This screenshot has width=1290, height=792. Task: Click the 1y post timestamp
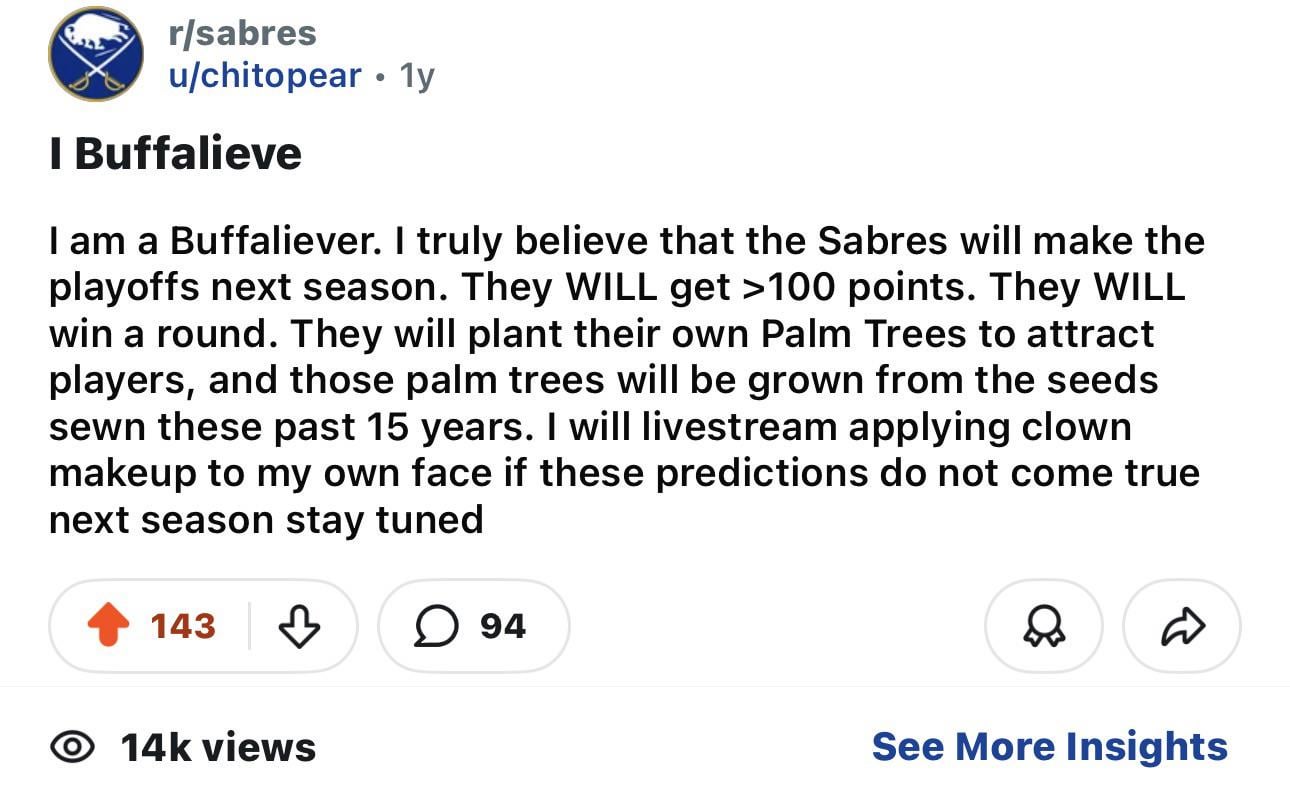417,75
